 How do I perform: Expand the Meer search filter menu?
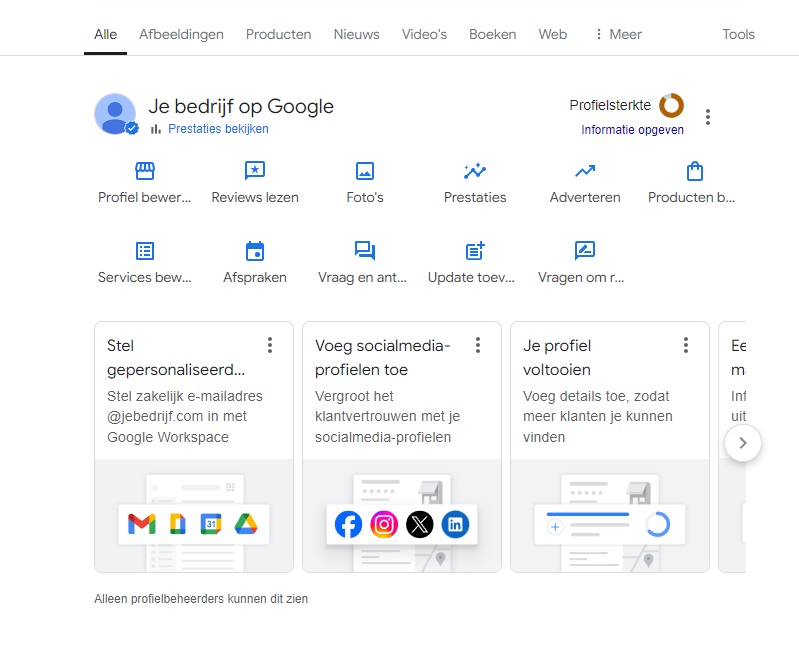pyautogui.click(x=618, y=34)
